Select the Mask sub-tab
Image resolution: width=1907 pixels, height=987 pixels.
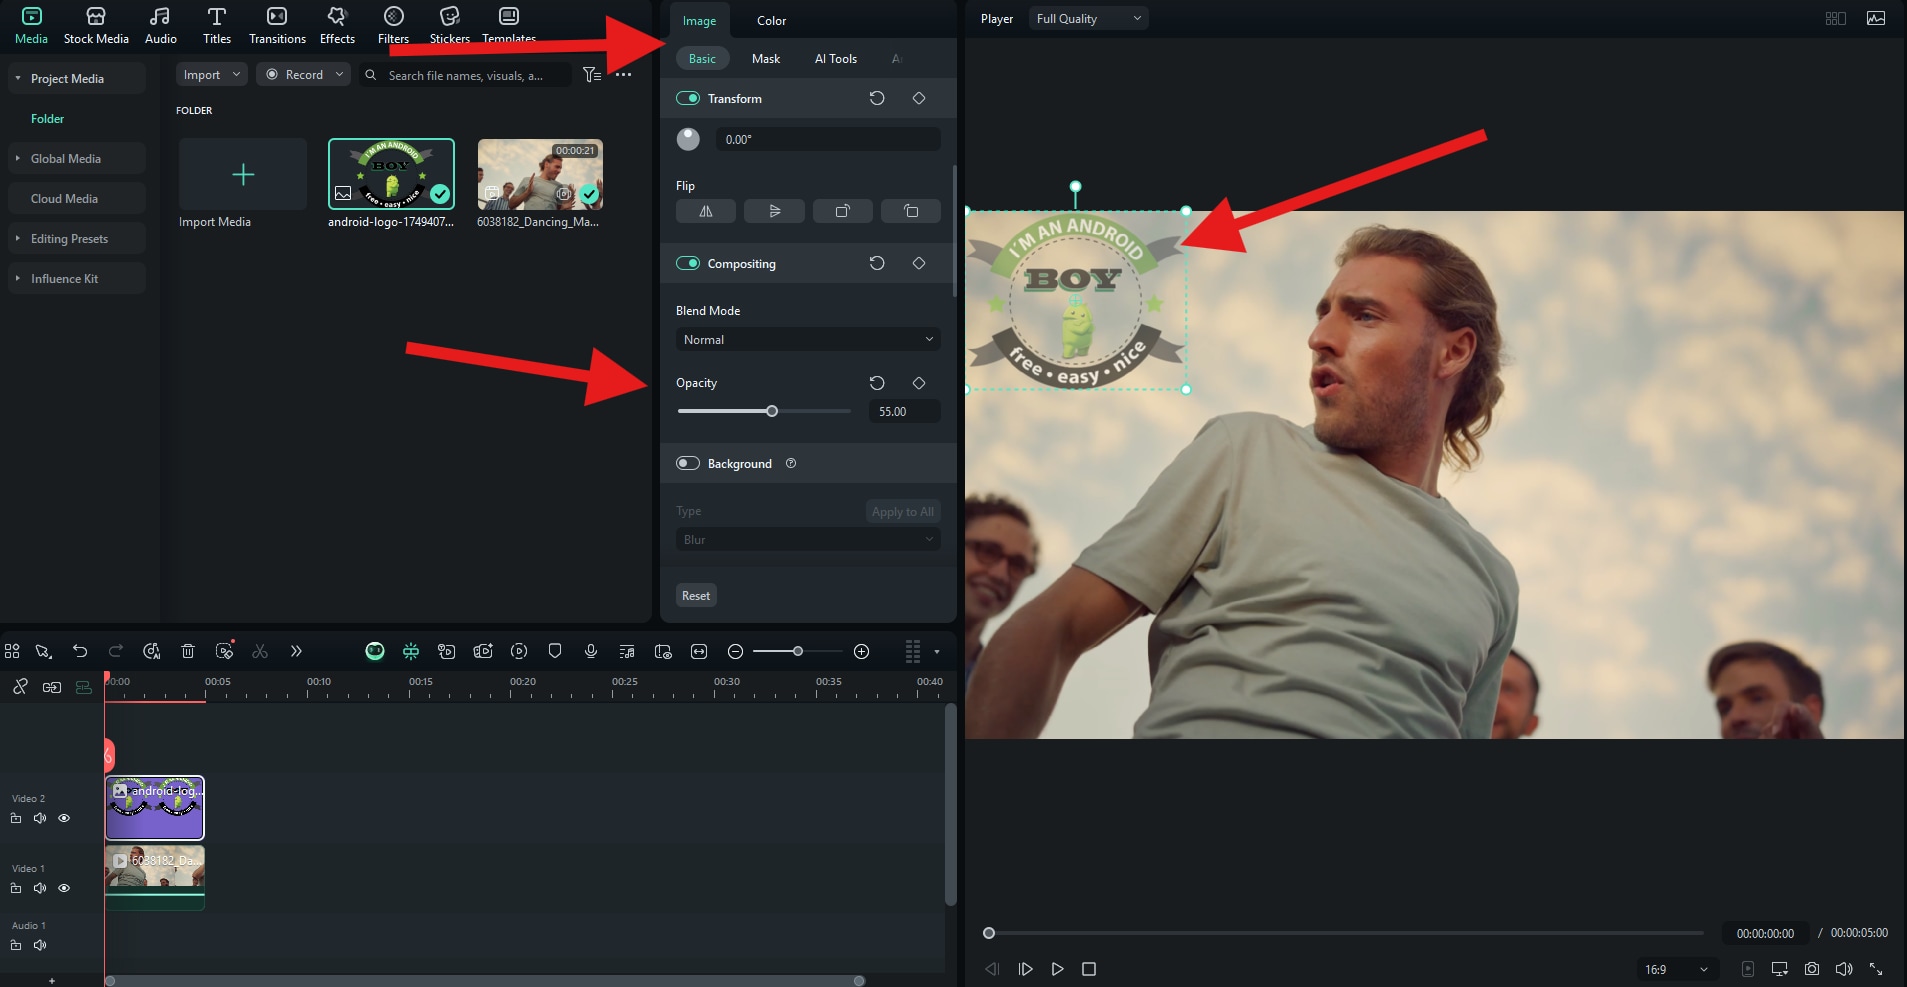[766, 59]
